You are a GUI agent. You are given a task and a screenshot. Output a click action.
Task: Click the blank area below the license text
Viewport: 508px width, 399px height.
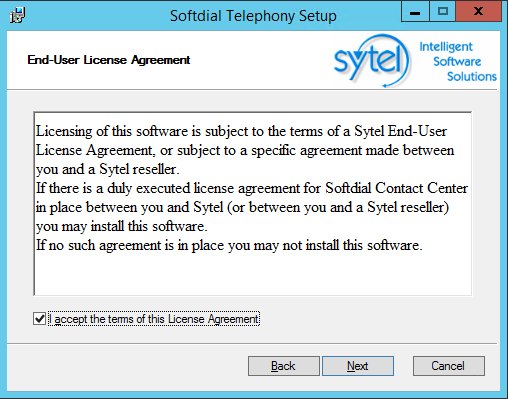pos(253,274)
